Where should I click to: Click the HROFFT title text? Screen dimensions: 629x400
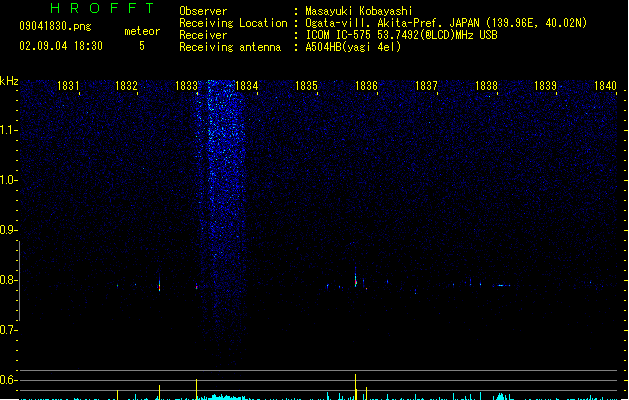pos(102,8)
